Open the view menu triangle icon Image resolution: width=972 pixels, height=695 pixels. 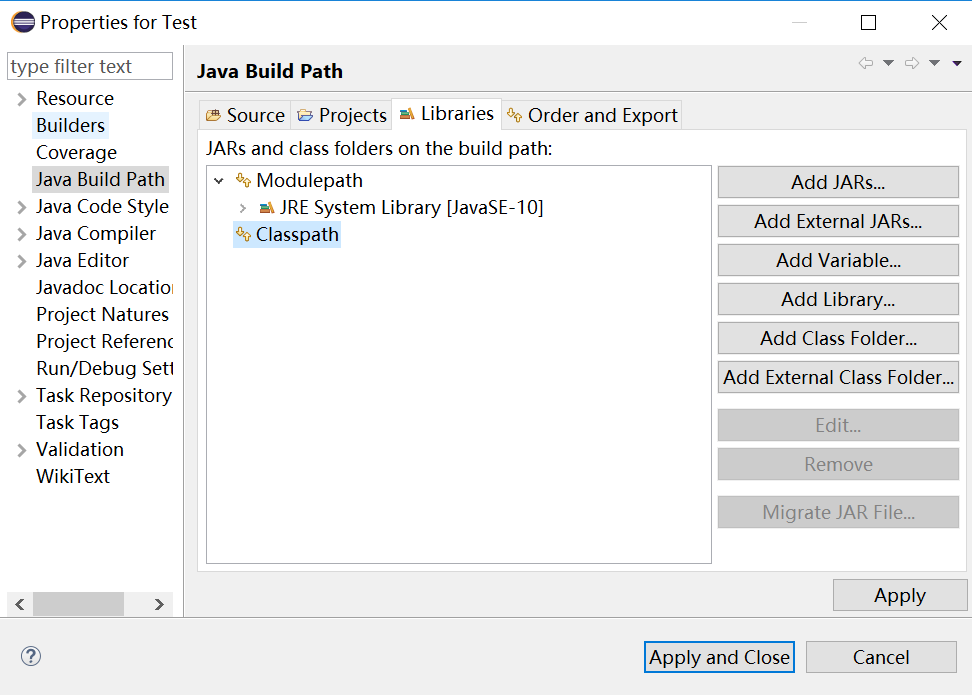957,64
